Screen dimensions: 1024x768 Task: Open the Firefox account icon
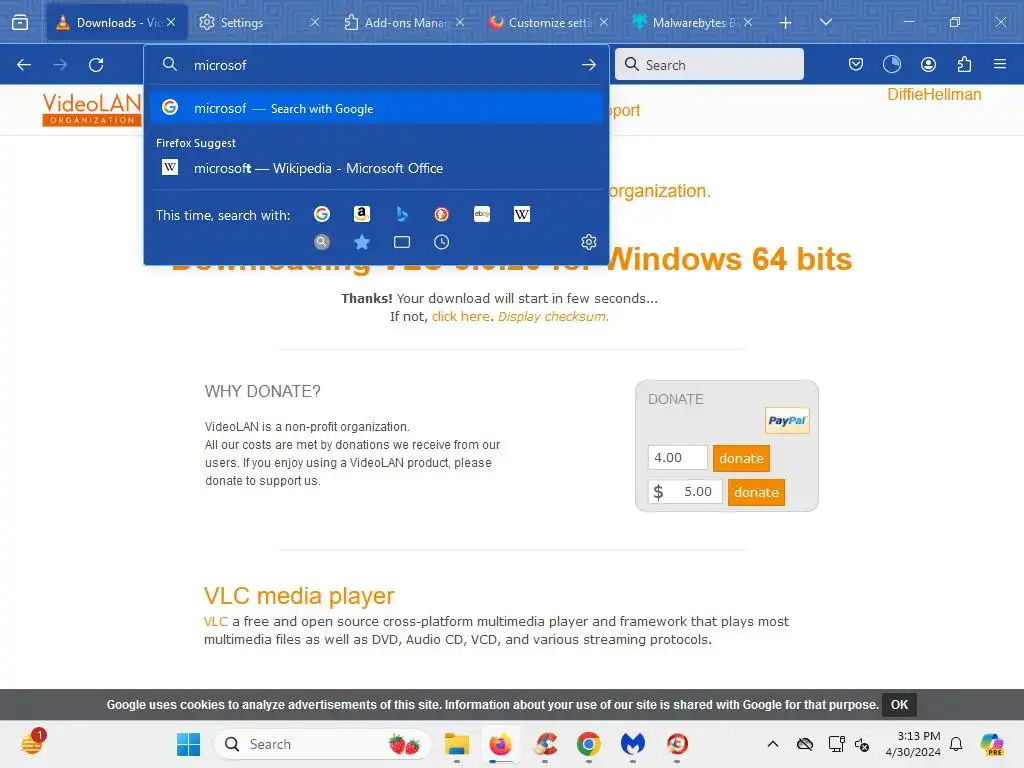click(x=928, y=64)
